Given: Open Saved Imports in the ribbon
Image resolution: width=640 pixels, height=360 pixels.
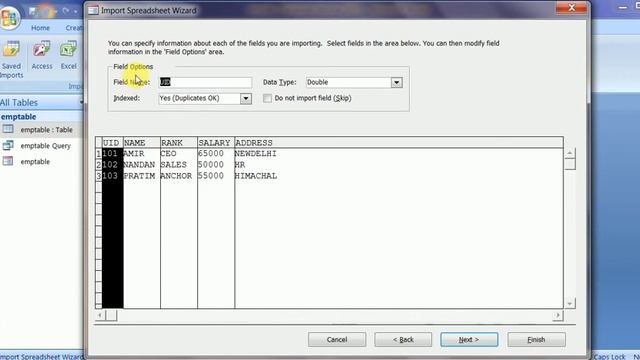Looking at the screenshot, I should pos(11,60).
